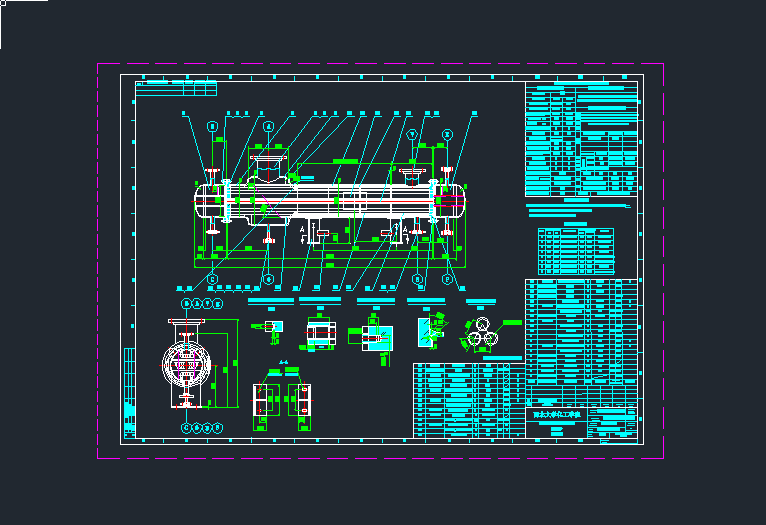Click the left saddle detail drawing at the bottom

pos(263,399)
